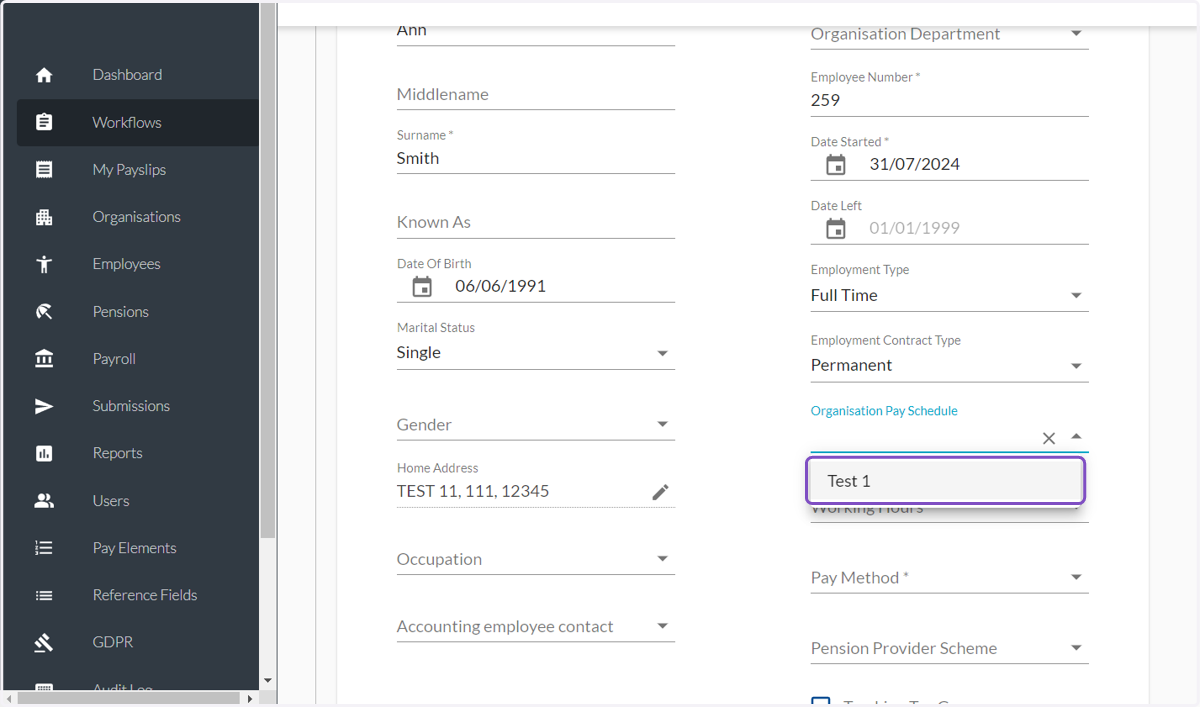1200x707 pixels.
Task: Click the Workflows clipboard icon
Action: [x=44, y=122]
